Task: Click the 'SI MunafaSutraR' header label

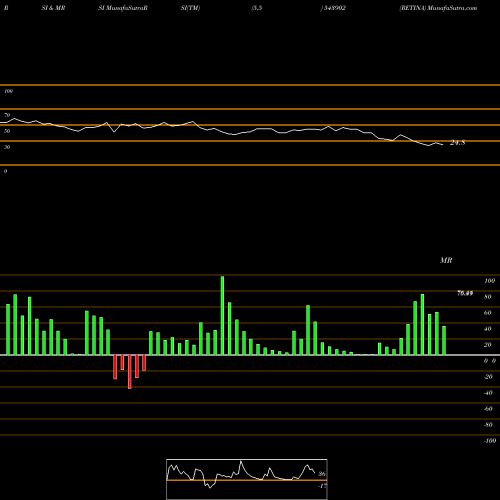Action: (x=123, y=8)
